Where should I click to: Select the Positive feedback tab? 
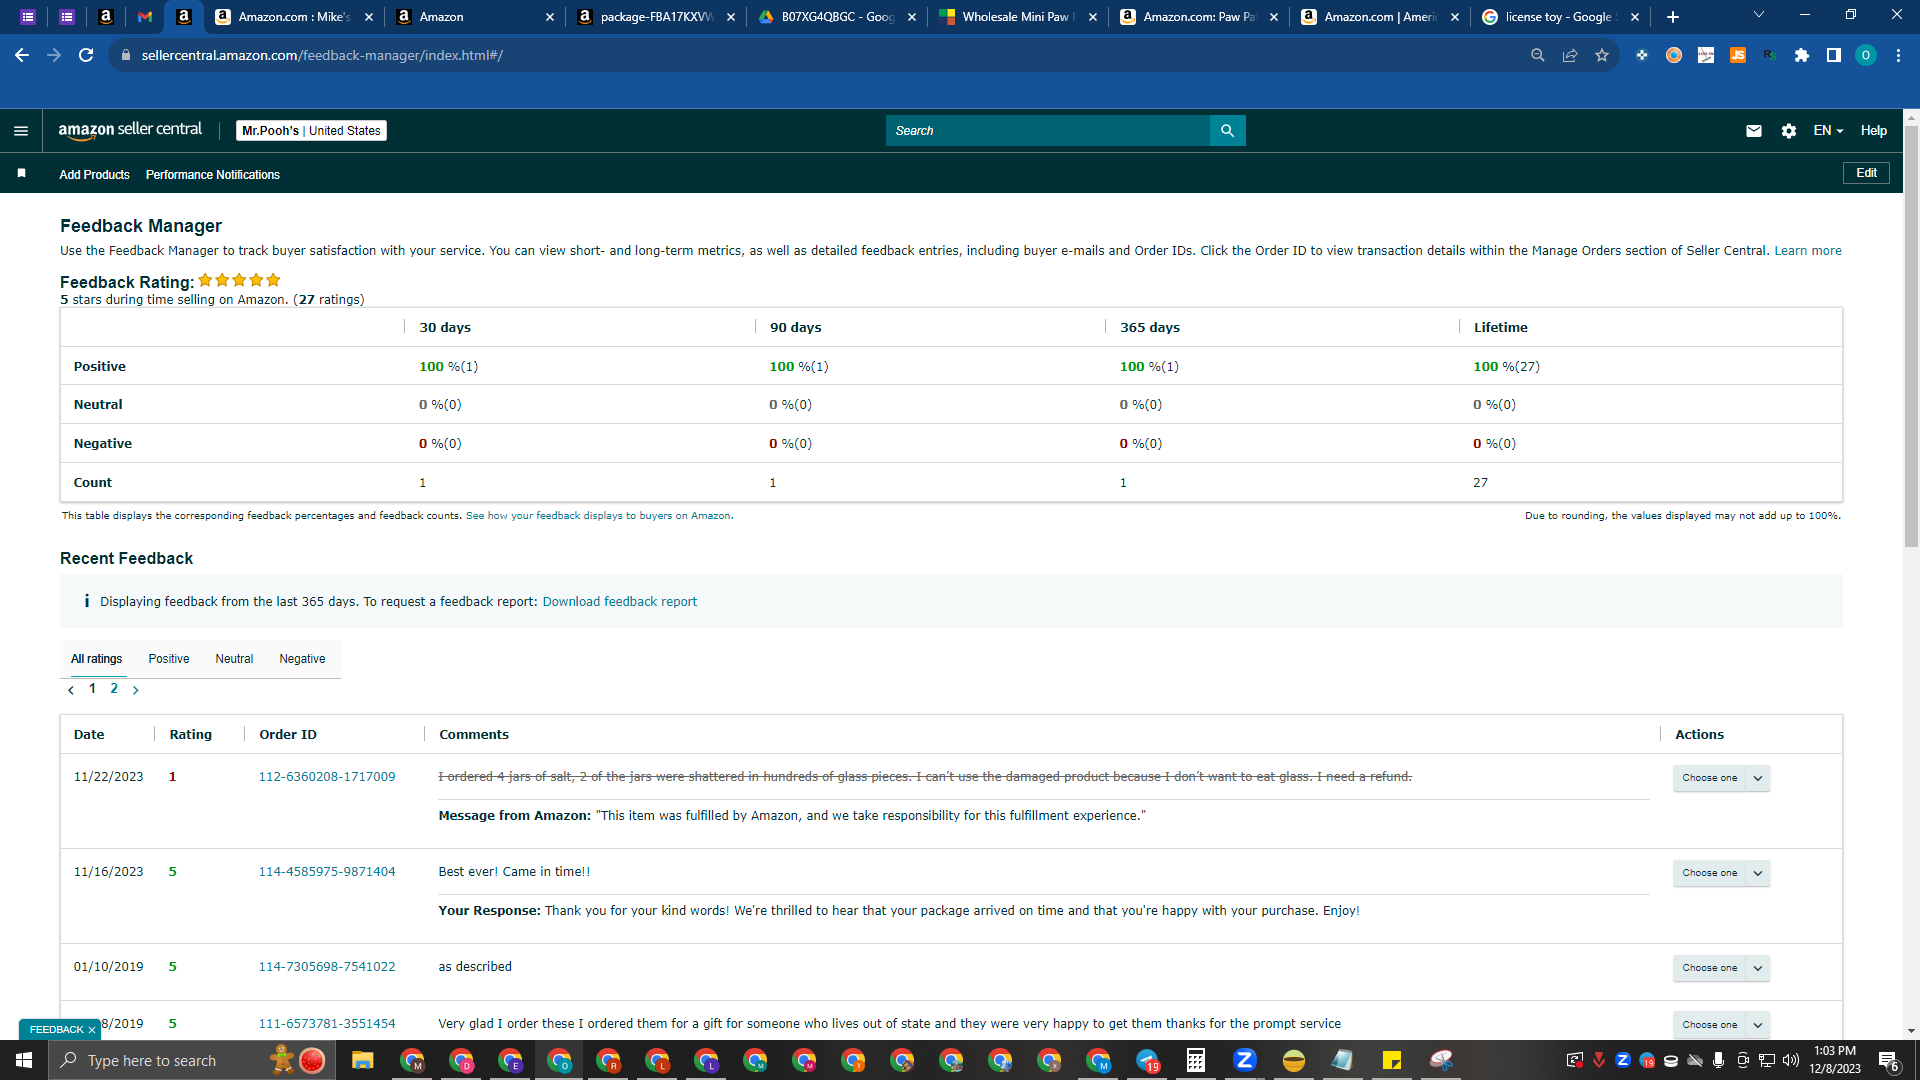(x=169, y=659)
